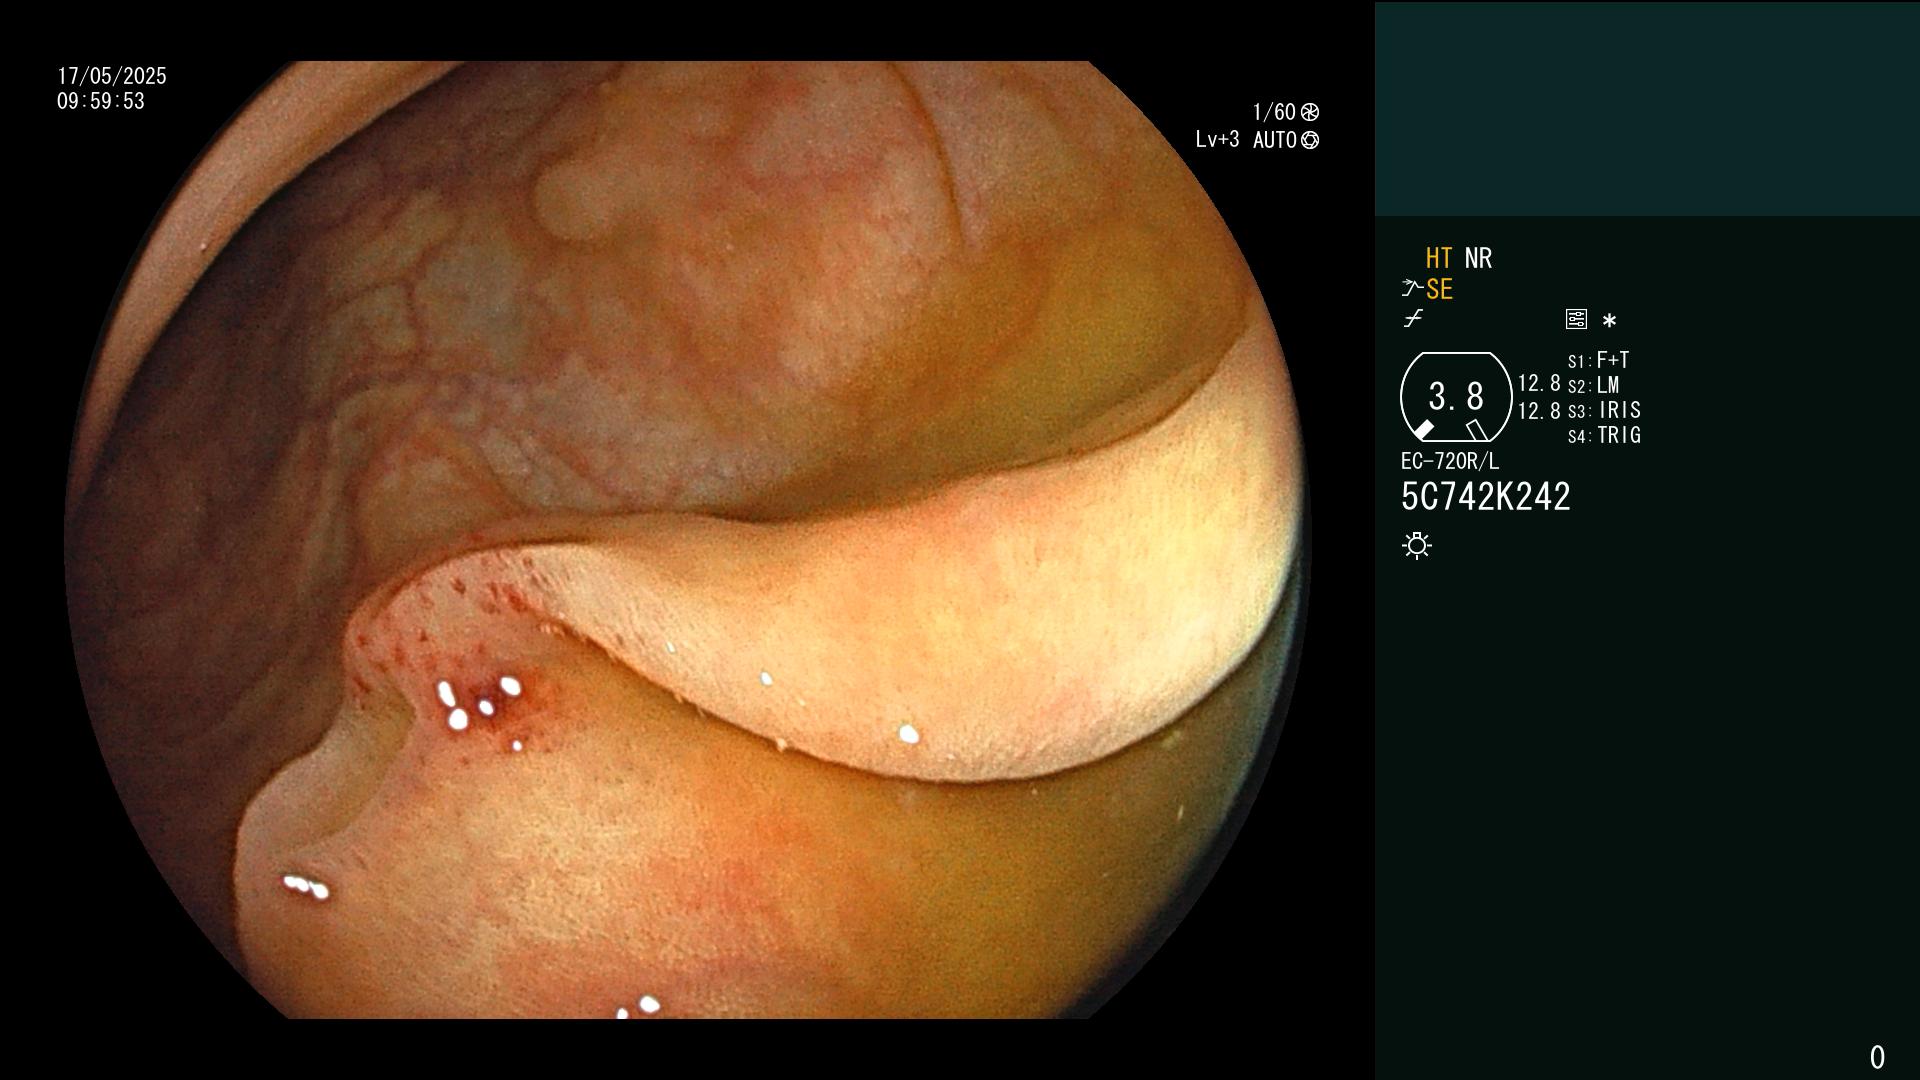Click the 12.8 value beside S3: IRIS
This screenshot has height=1080, width=1920.
tap(1539, 410)
